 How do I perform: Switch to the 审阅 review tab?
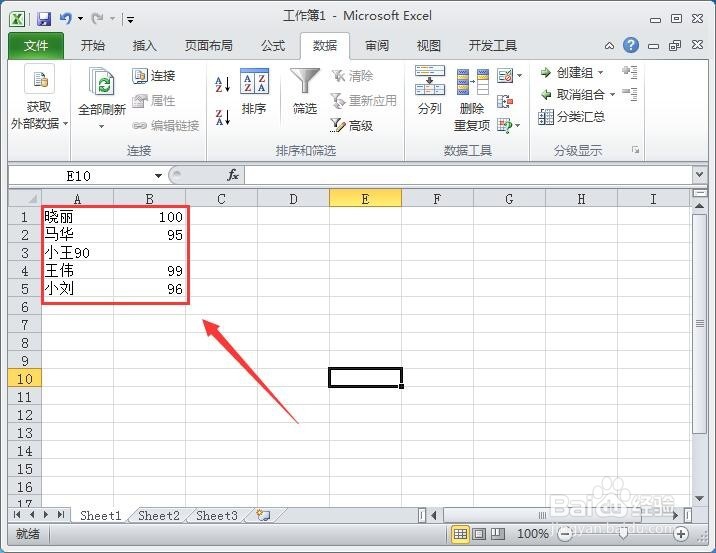pos(377,46)
